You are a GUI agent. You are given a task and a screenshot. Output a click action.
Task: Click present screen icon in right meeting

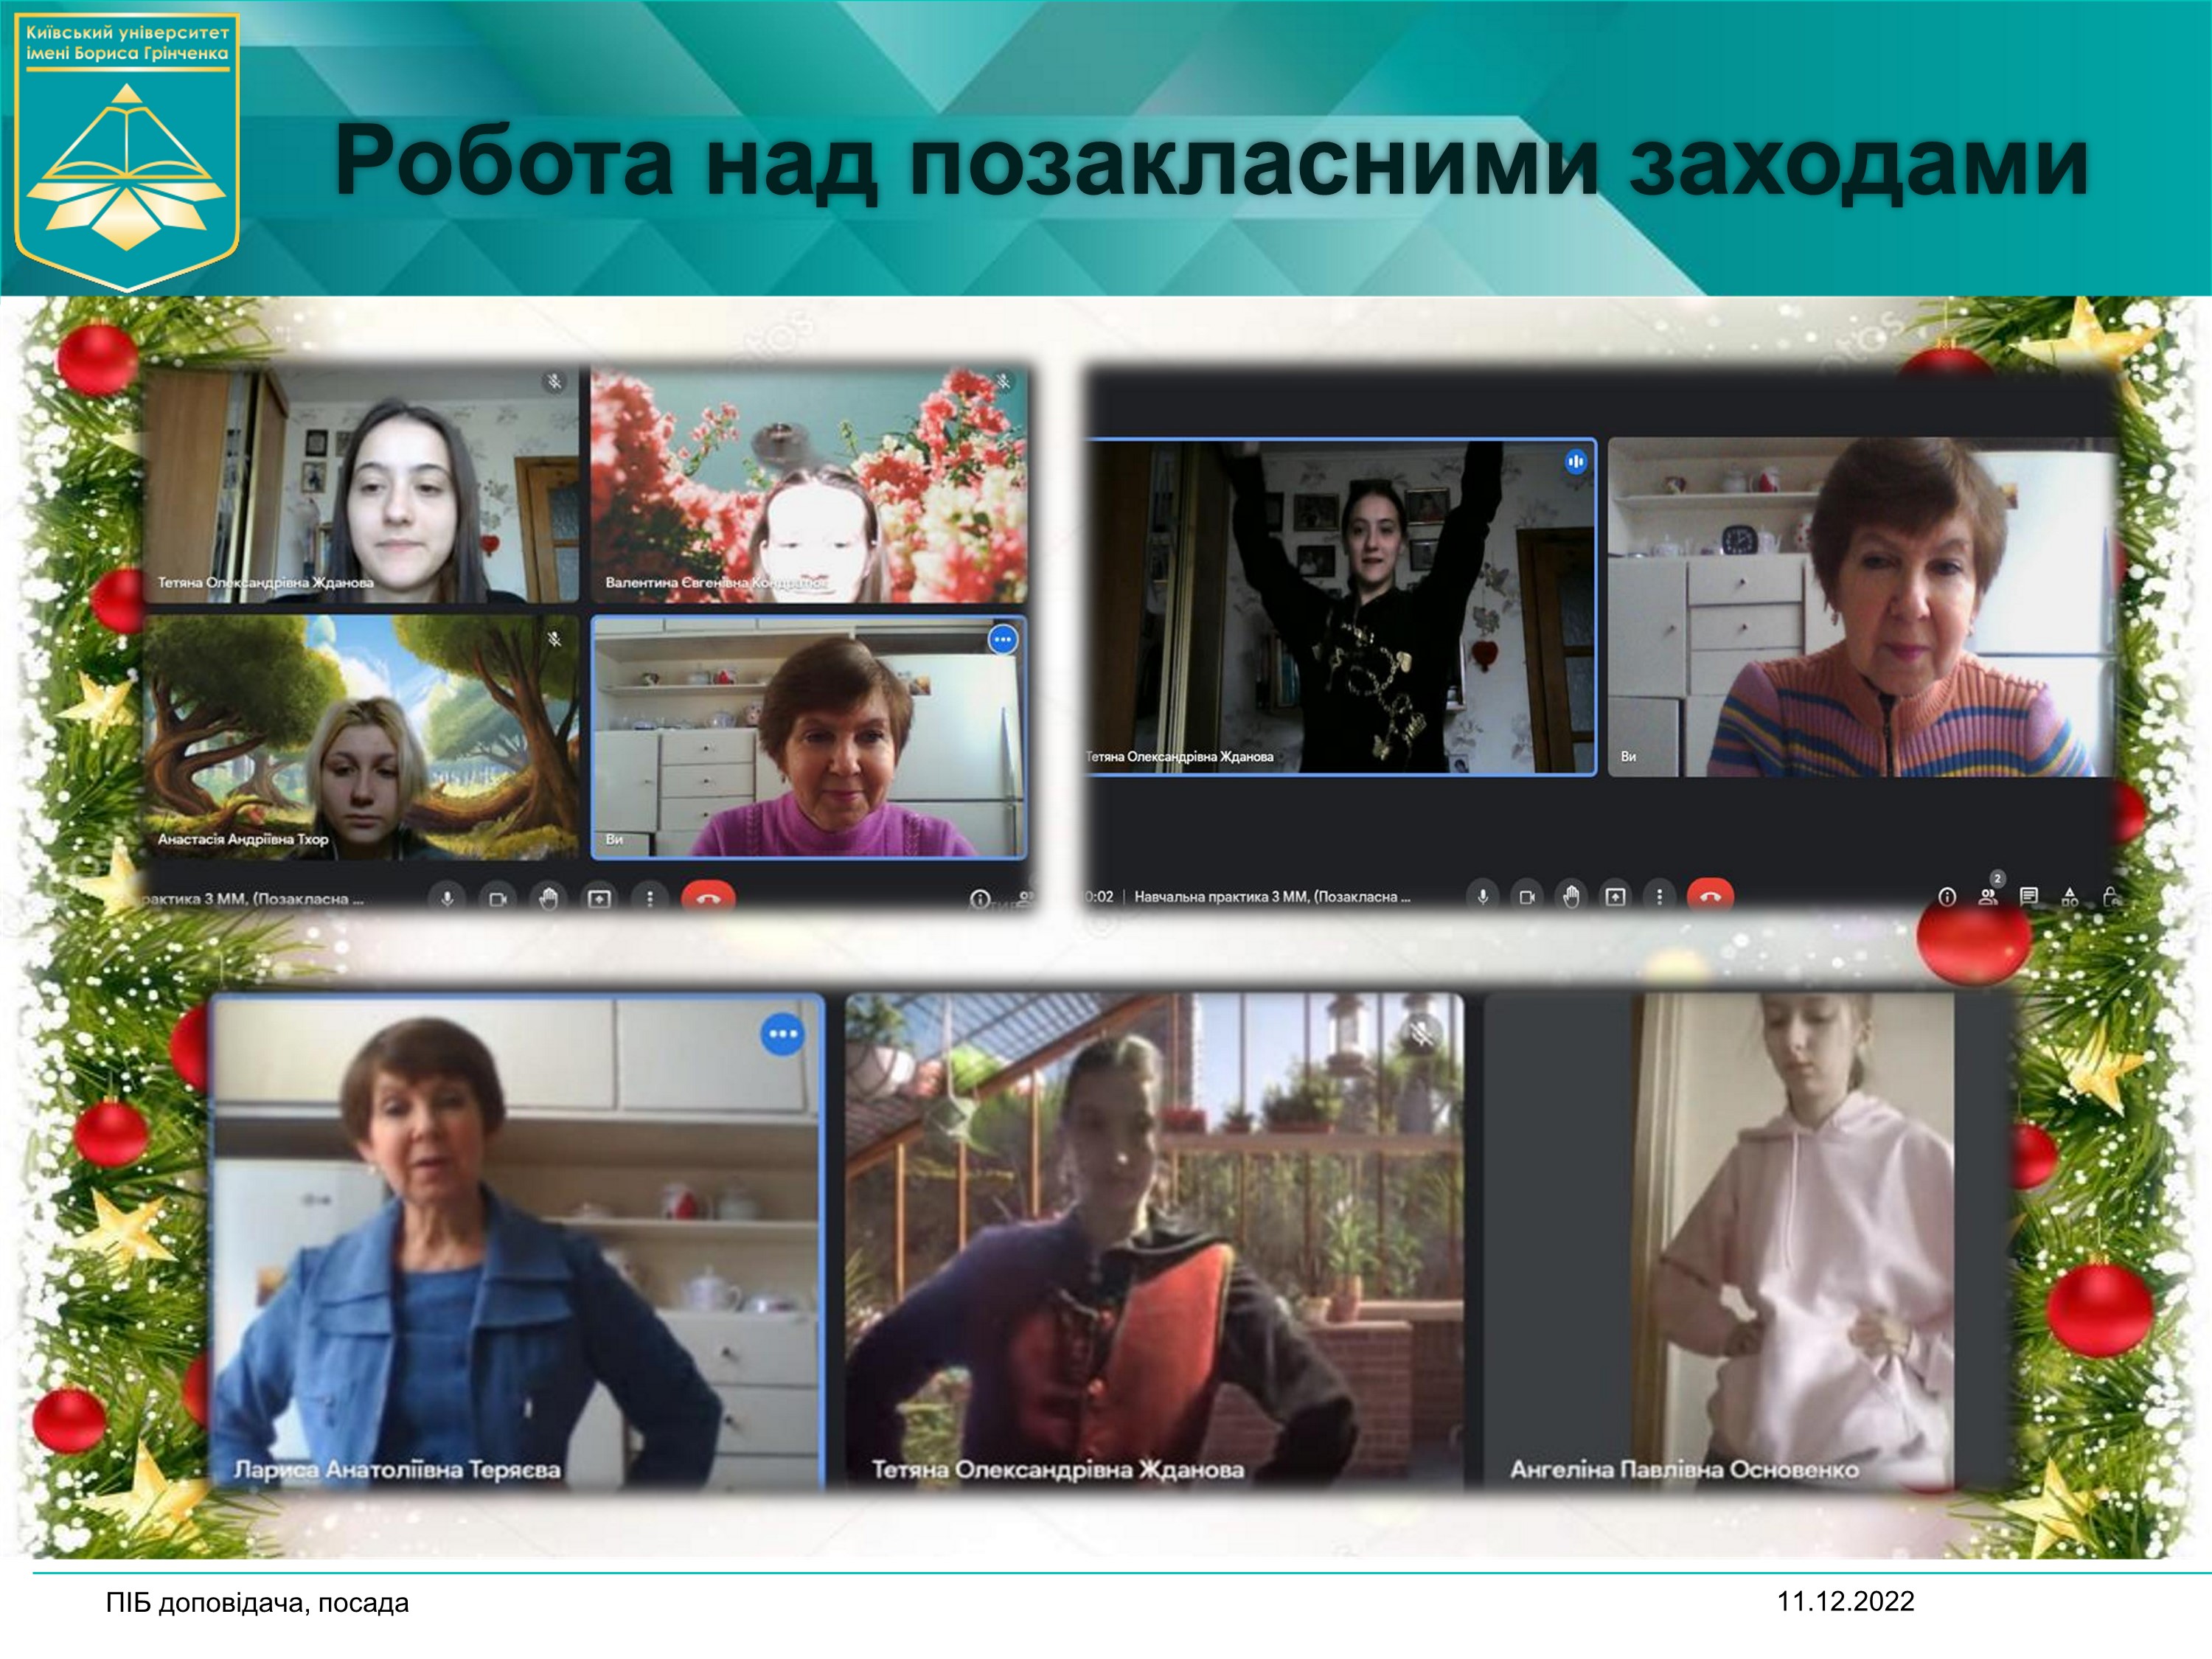coord(1615,896)
